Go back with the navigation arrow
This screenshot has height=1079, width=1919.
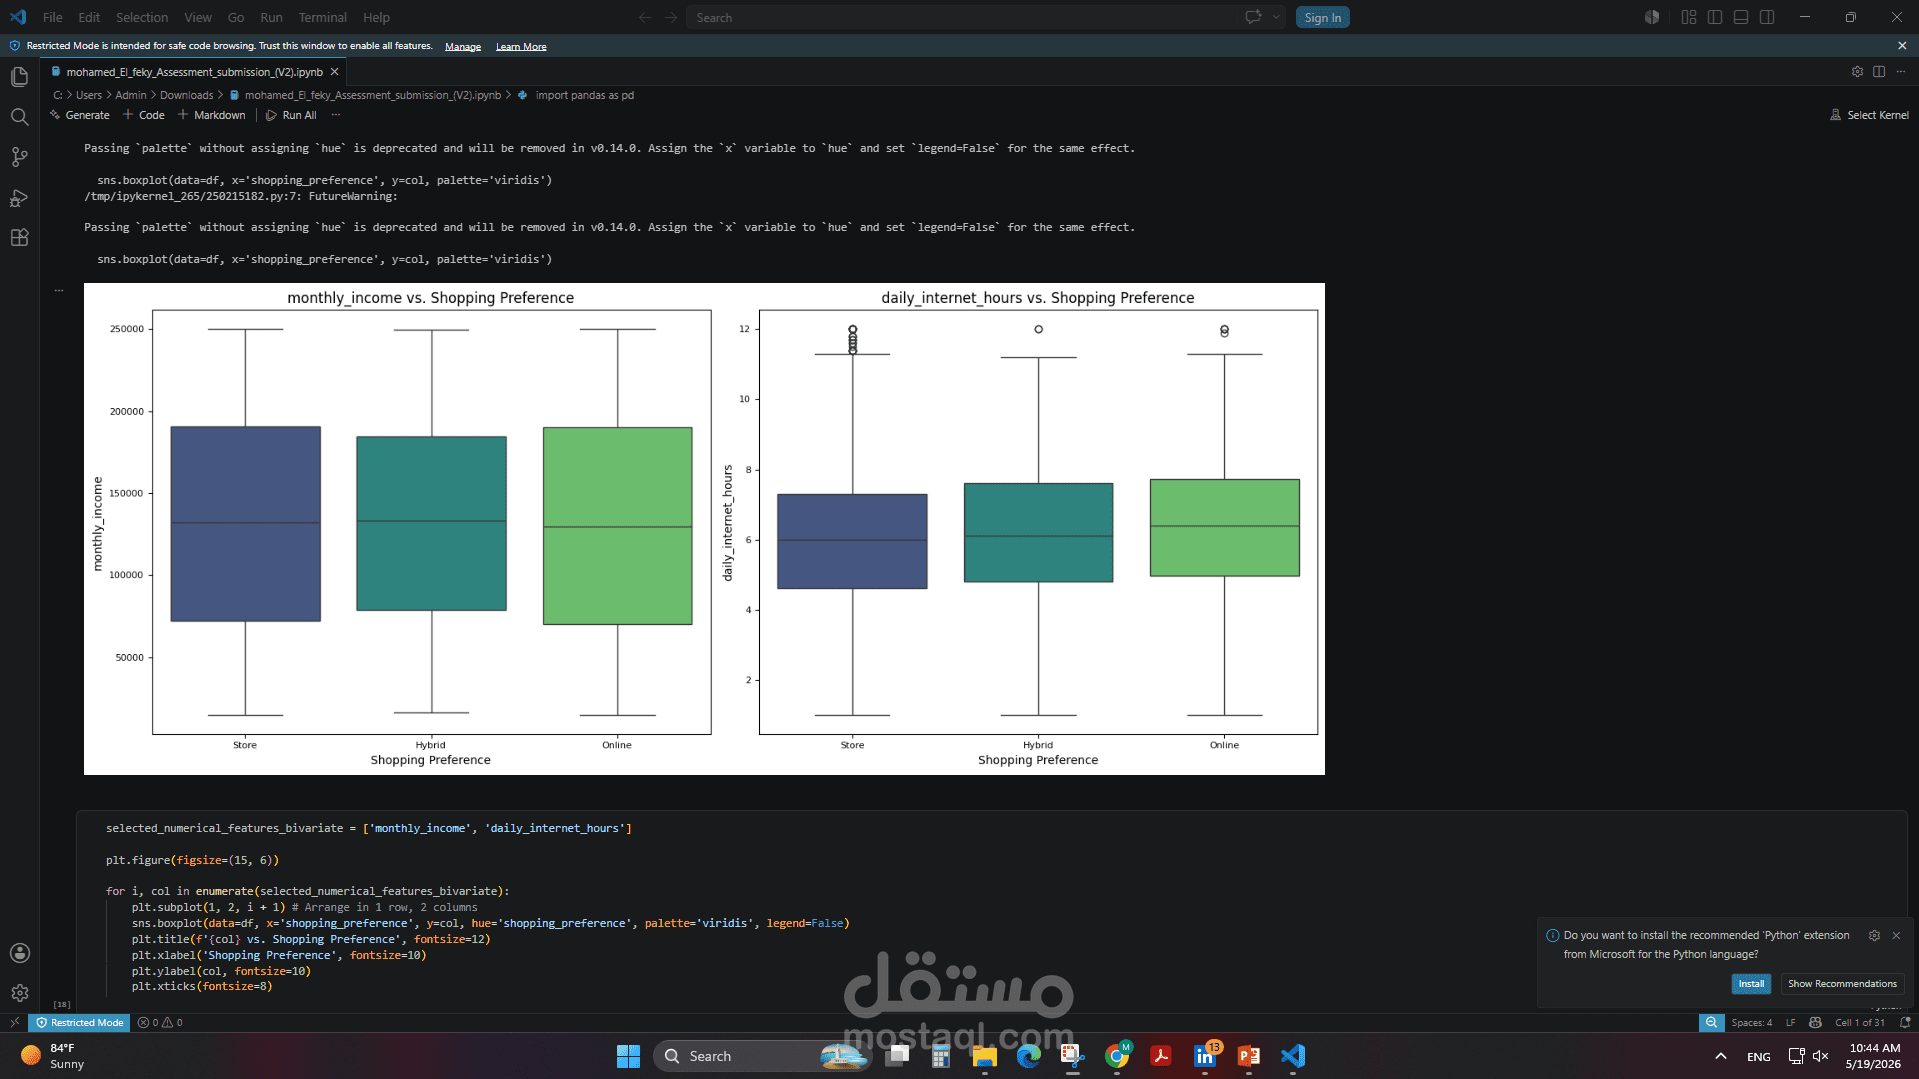click(645, 17)
